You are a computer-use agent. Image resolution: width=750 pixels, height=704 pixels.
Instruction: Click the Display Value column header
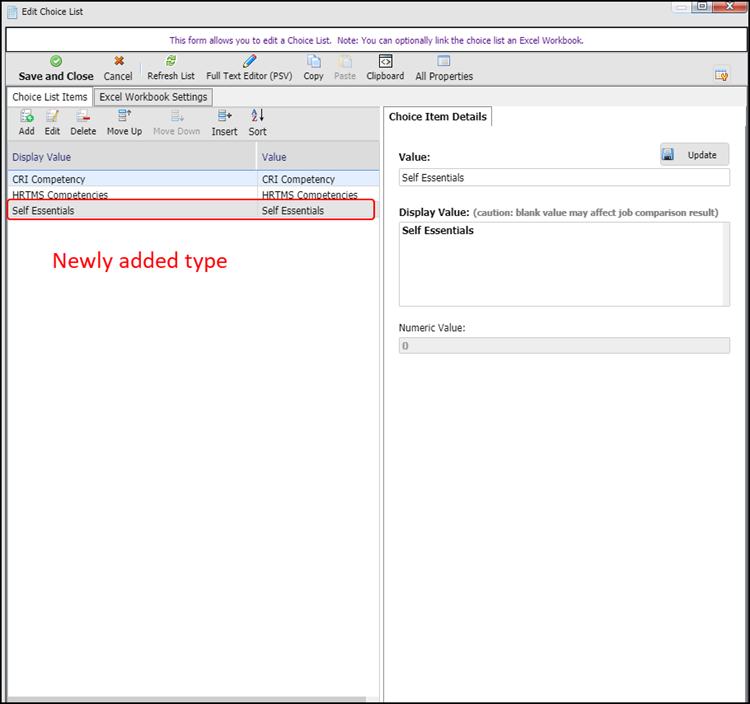130,157
